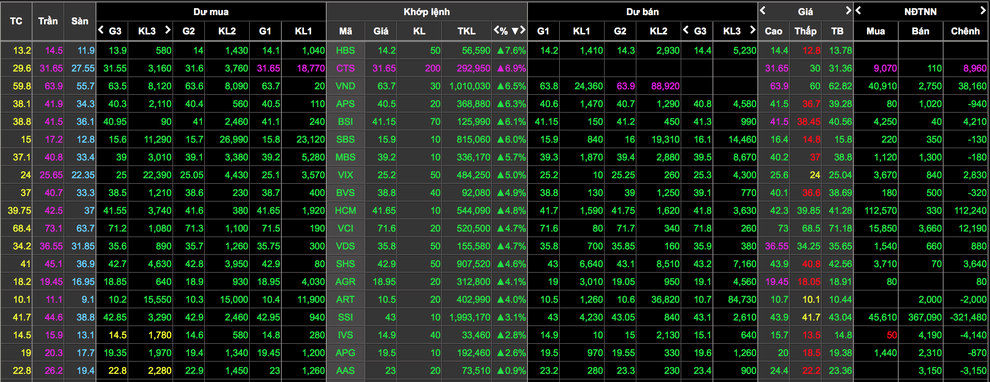Screen dimensions: 990x382
Task: Select the TC reference price header
Action: click(x=15, y=20)
